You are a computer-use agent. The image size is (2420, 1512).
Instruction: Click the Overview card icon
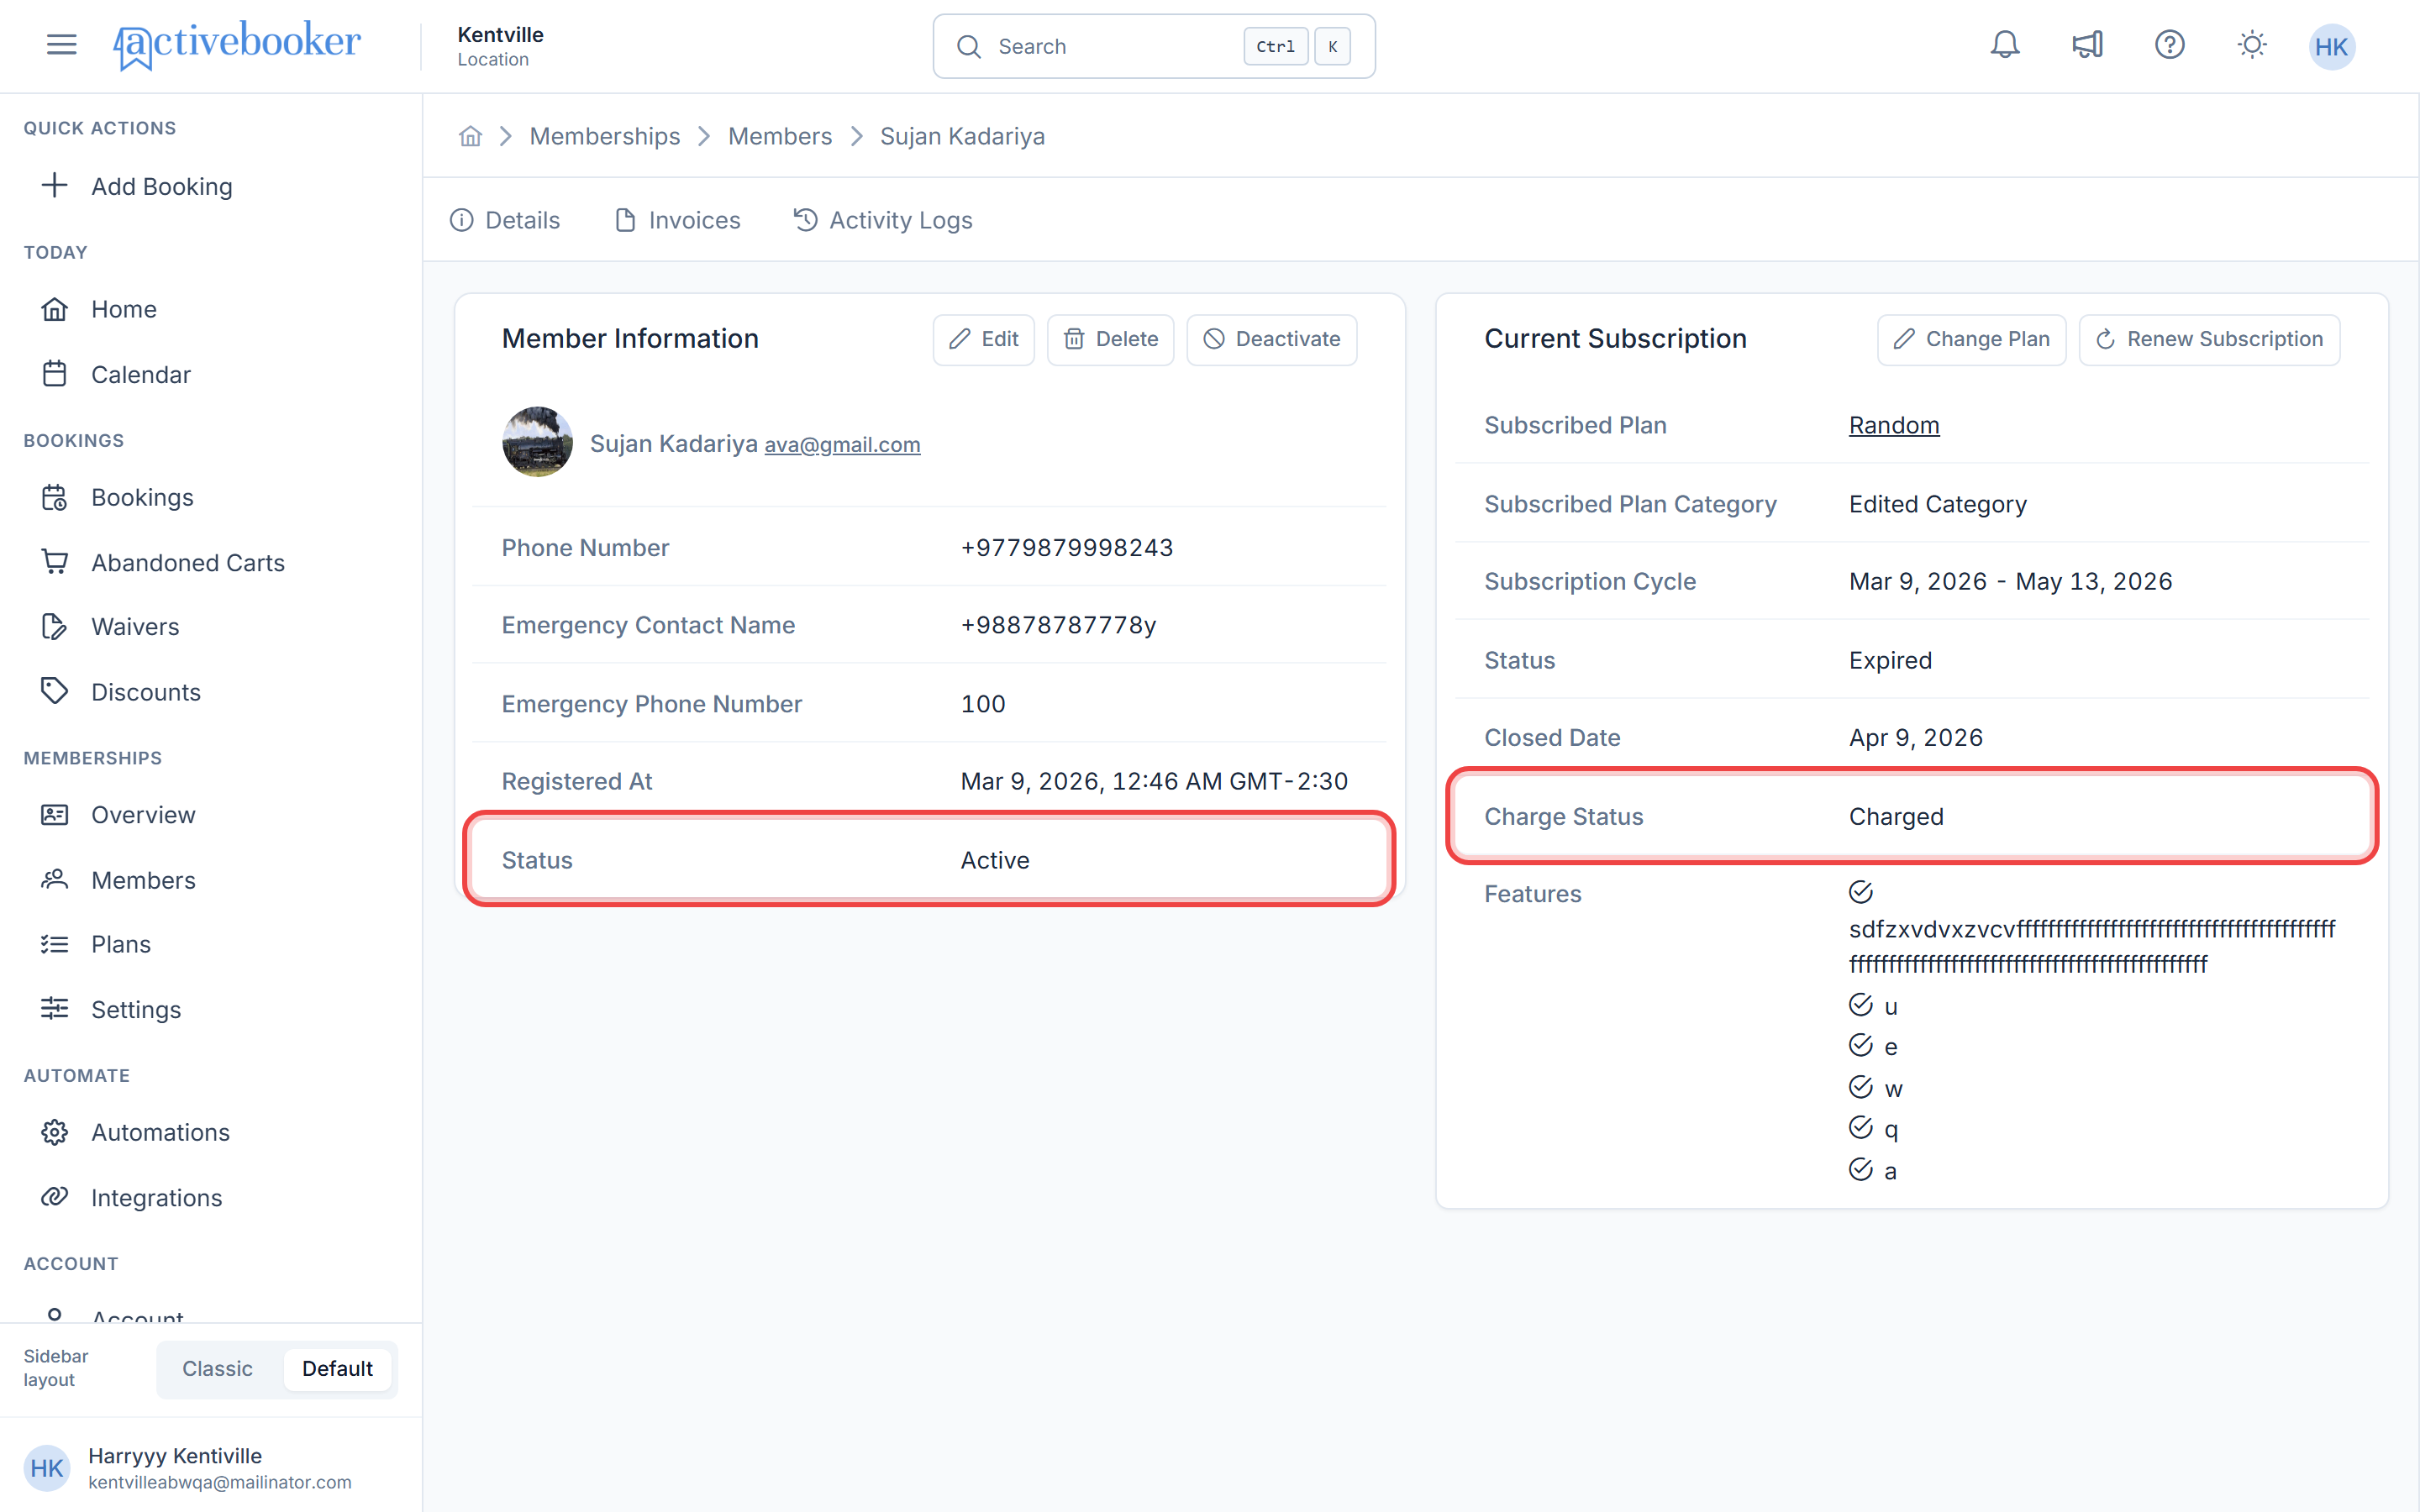click(x=55, y=815)
